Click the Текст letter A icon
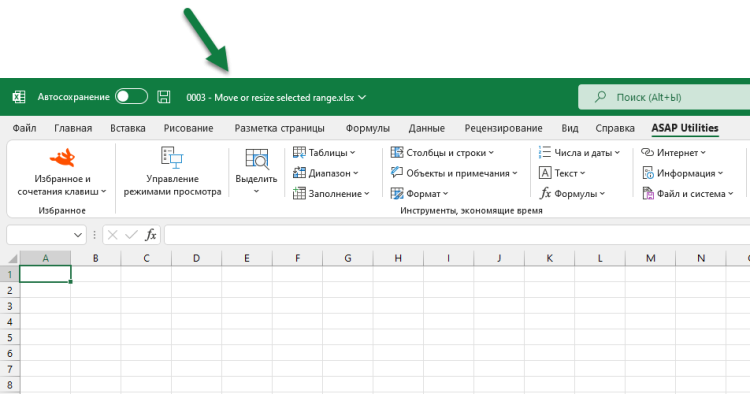The image size is (750, 394). click(545, 173)
